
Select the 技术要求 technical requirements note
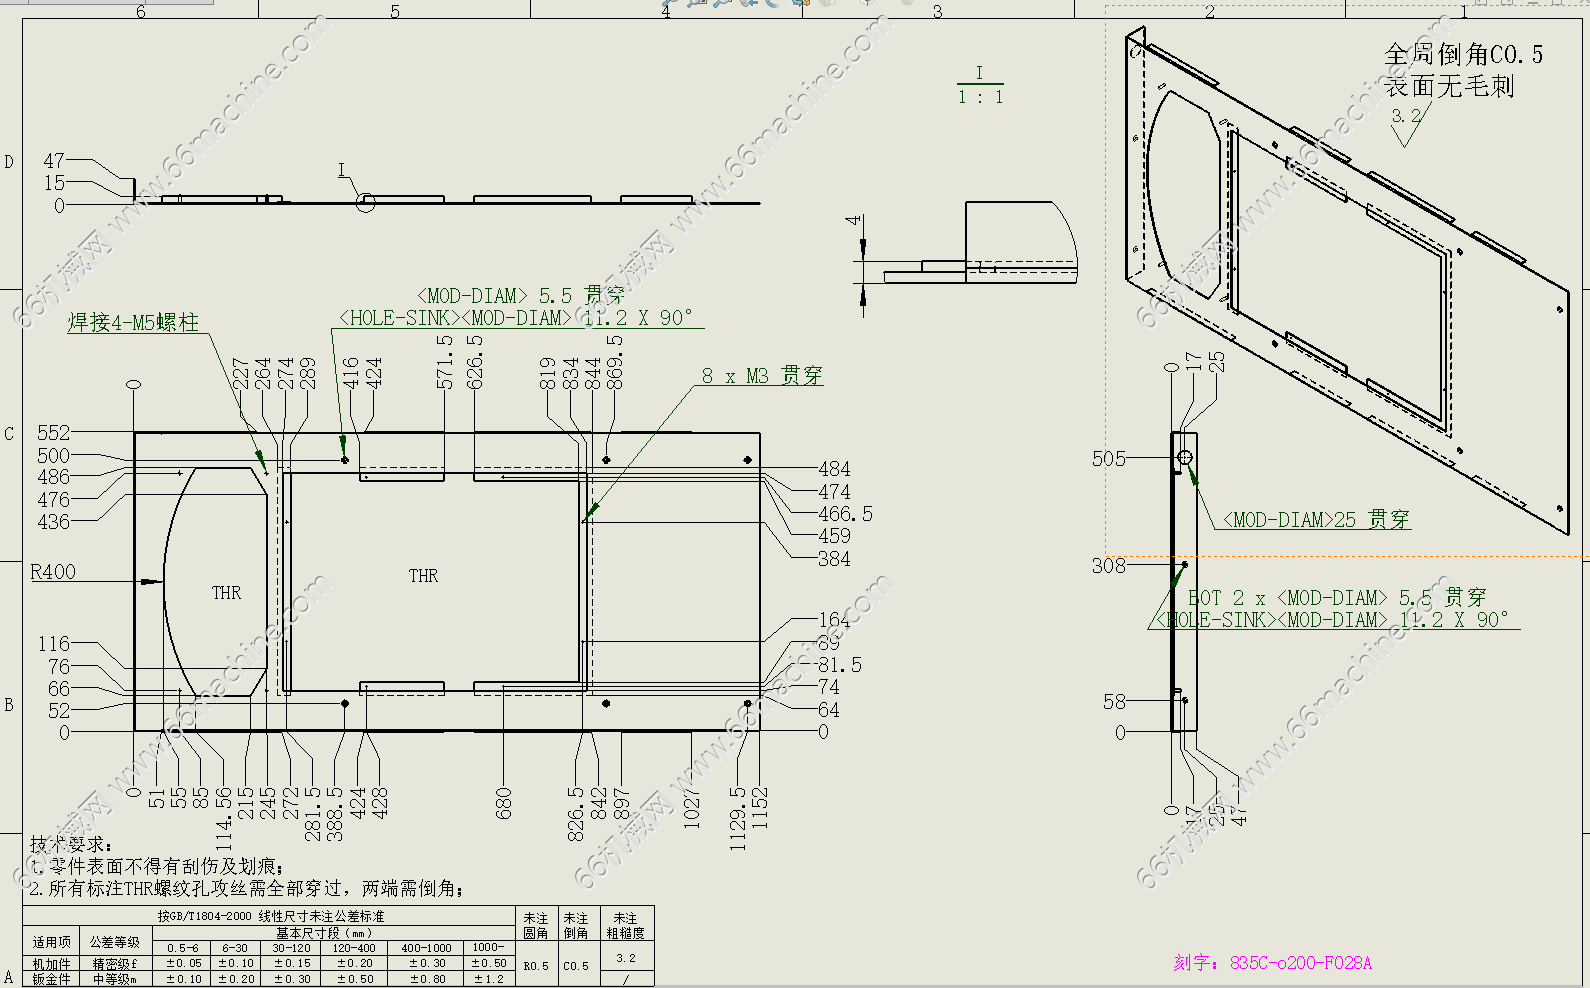click(x=72, y=845)
